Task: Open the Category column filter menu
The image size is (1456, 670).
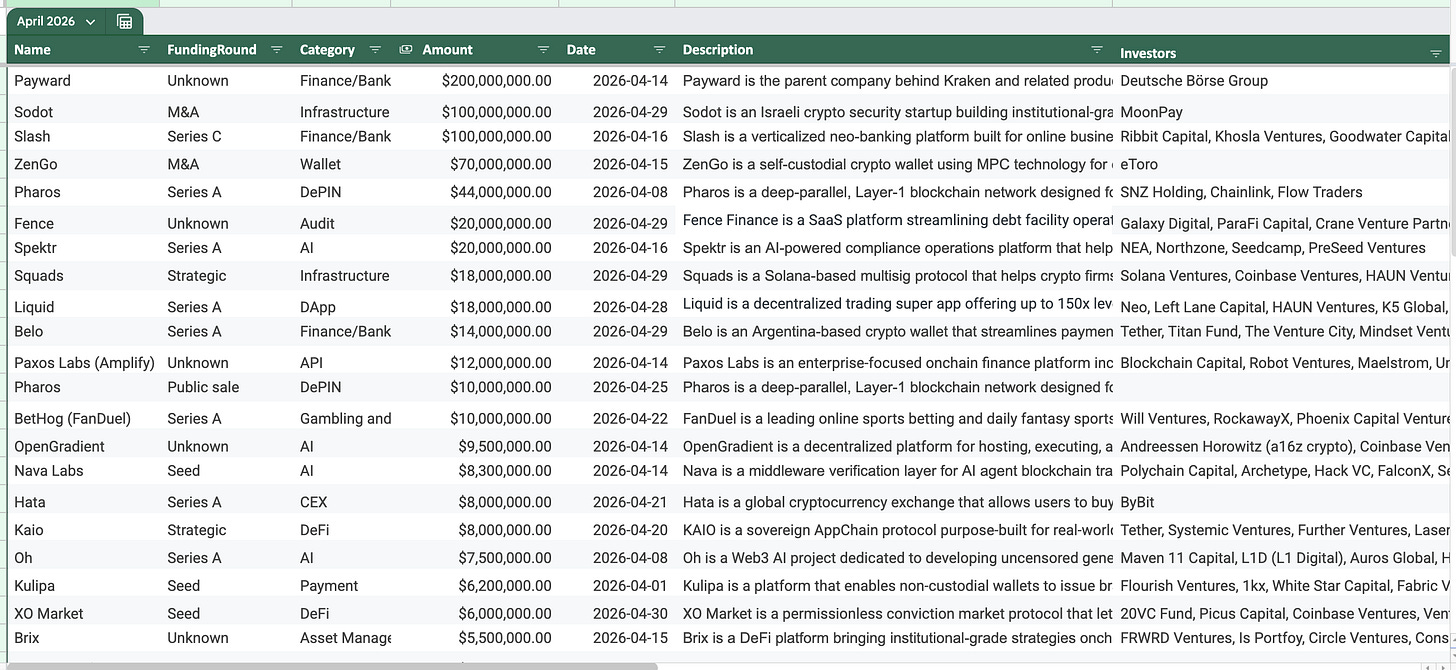Action: pos(375,50)
